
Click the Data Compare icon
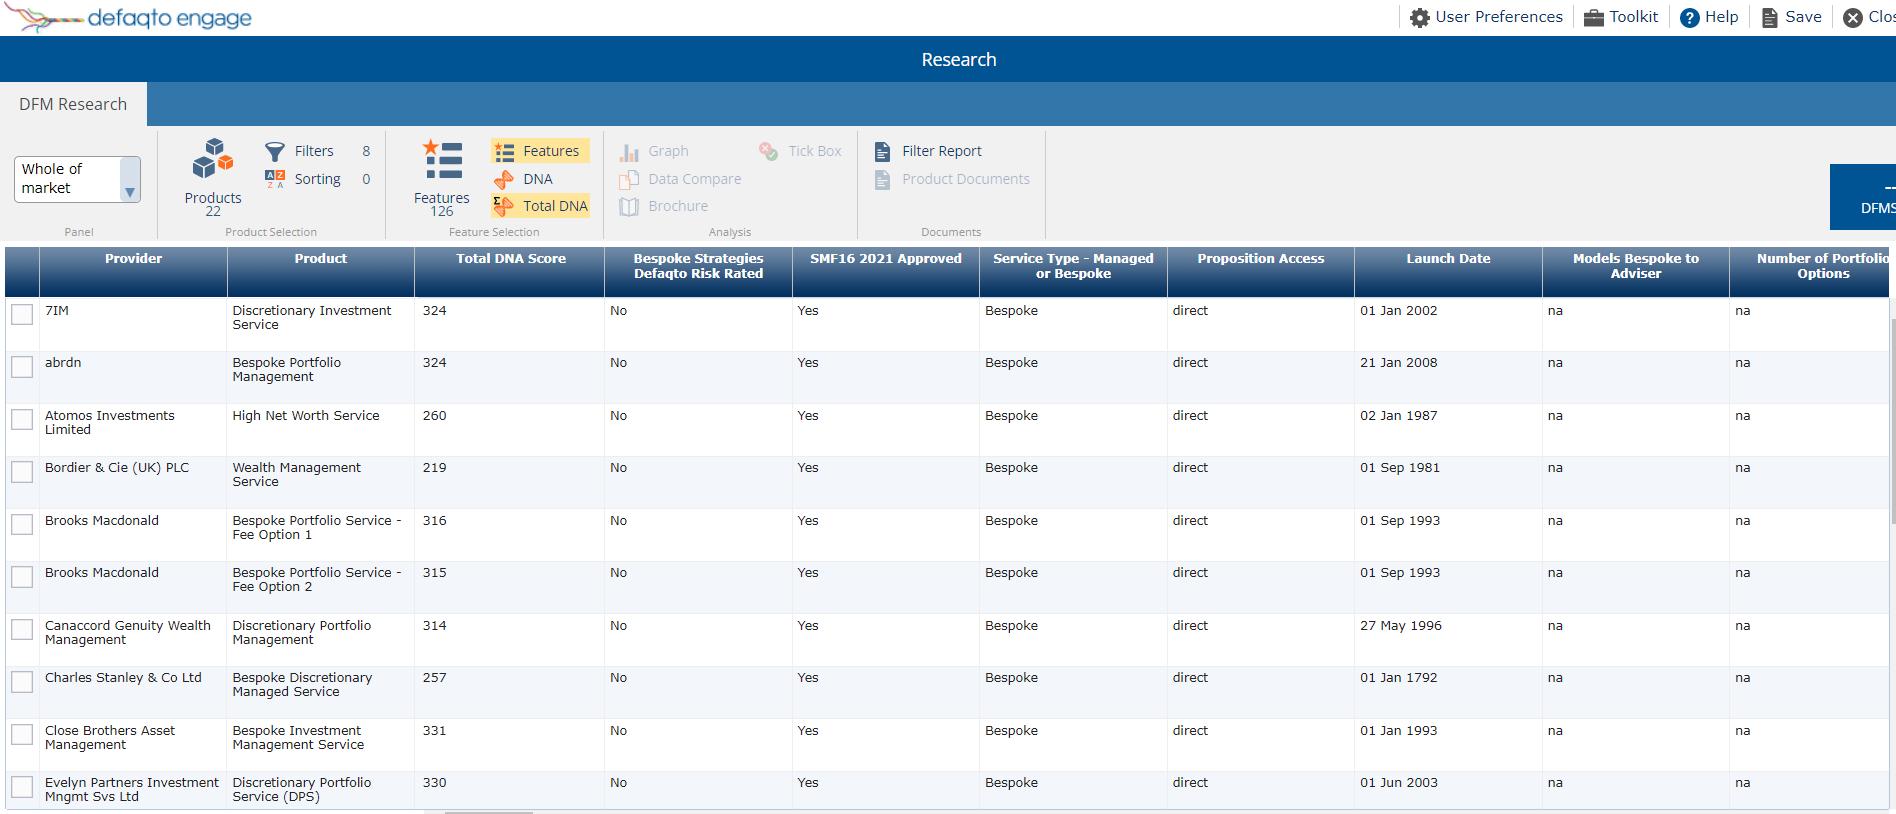coord(629,179)
